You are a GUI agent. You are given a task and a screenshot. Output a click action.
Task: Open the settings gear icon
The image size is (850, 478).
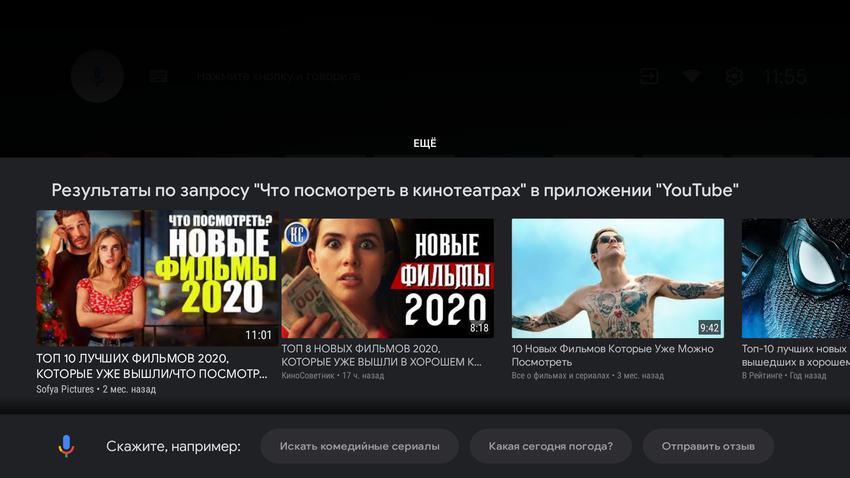(x=734, y=76)
